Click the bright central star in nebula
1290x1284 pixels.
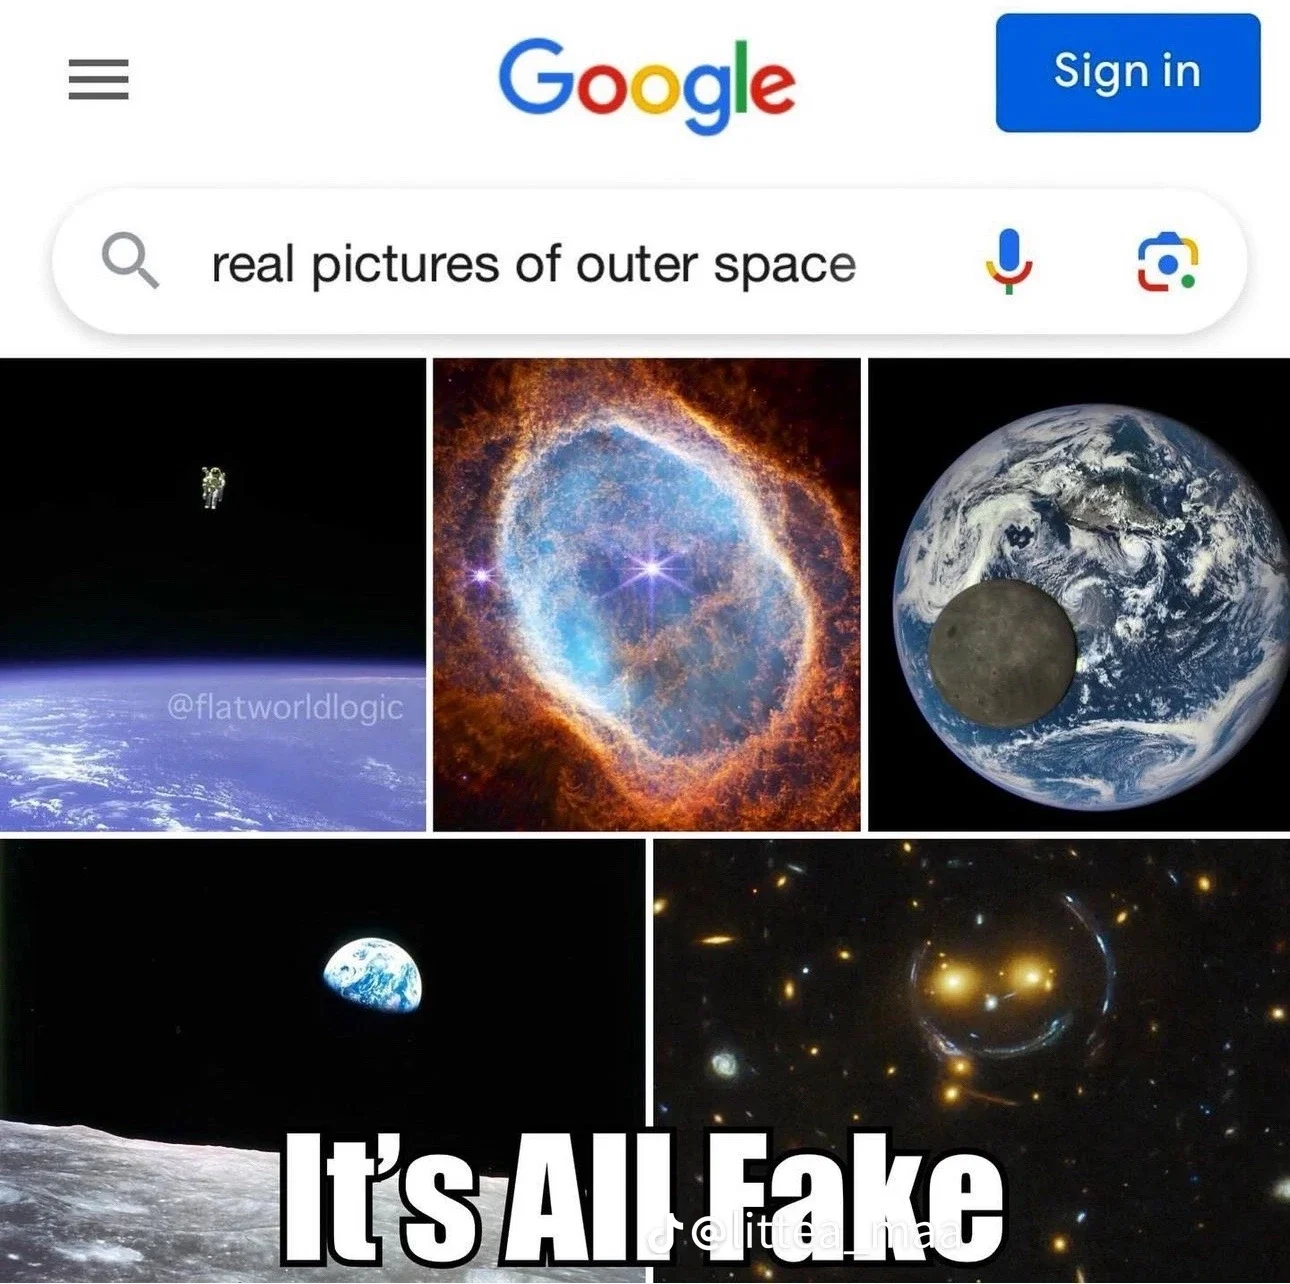(651, 568)
